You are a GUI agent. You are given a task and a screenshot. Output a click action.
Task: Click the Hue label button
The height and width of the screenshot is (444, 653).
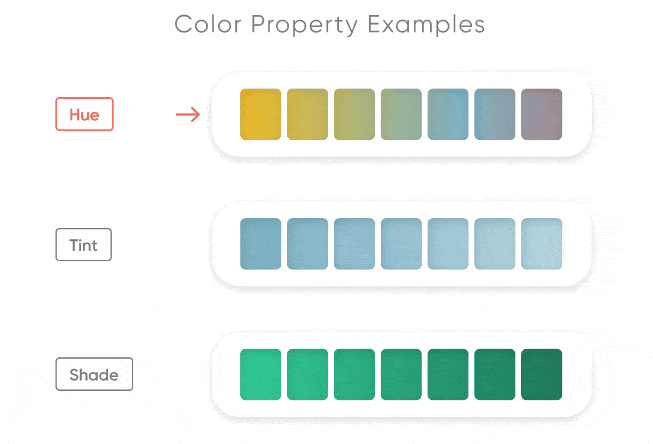(84, 114)
